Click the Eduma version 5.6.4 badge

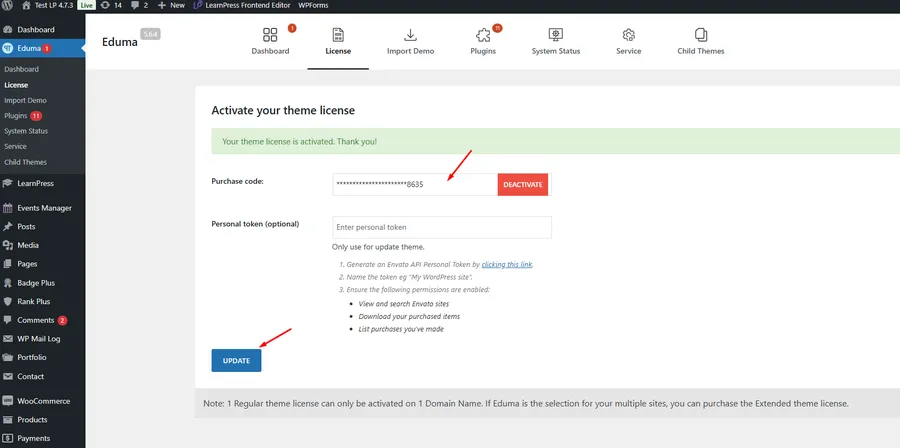pos(150,34)
